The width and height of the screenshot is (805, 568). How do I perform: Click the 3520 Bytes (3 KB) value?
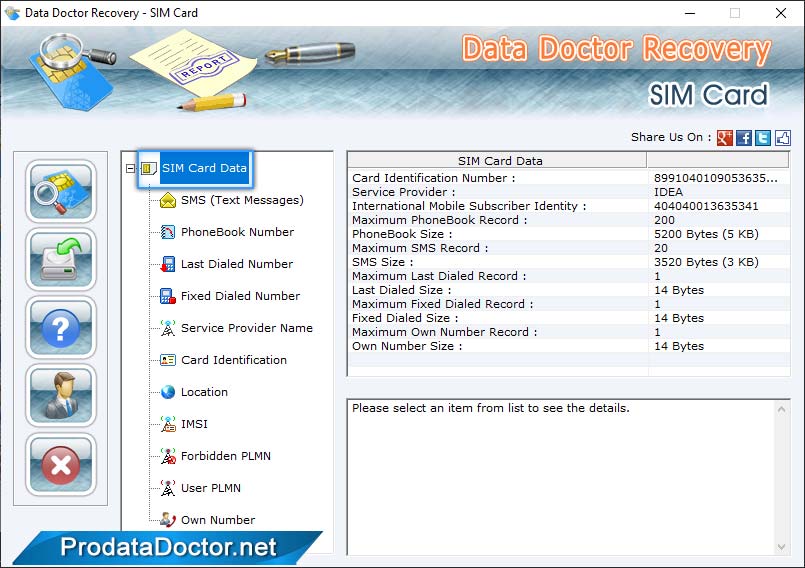tap(706, 262)
